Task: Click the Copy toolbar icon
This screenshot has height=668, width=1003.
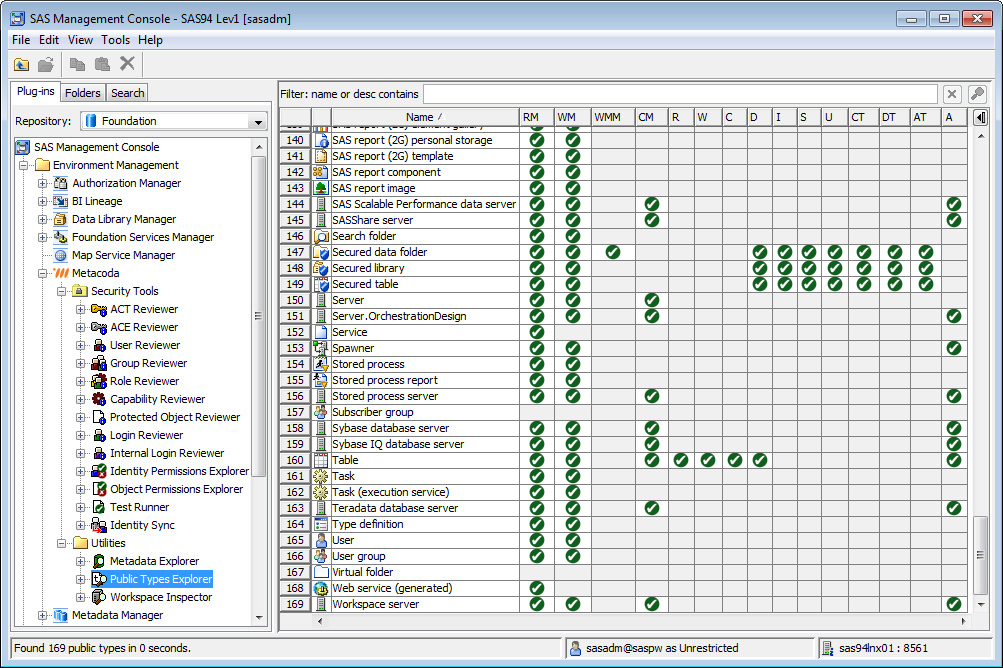Action: click(x=77, y=64)
